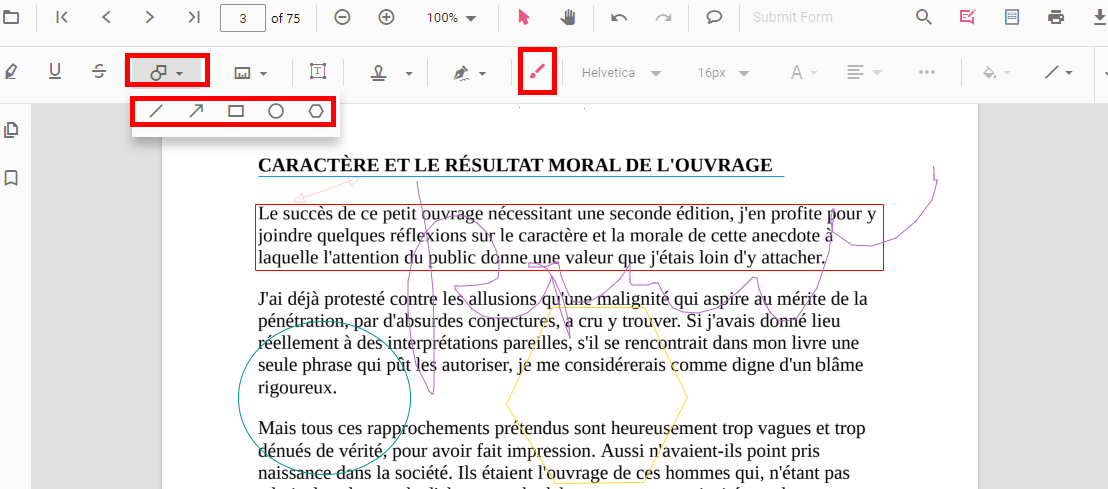Open the measurement annotation dropdown

click(x=250, y=72)
